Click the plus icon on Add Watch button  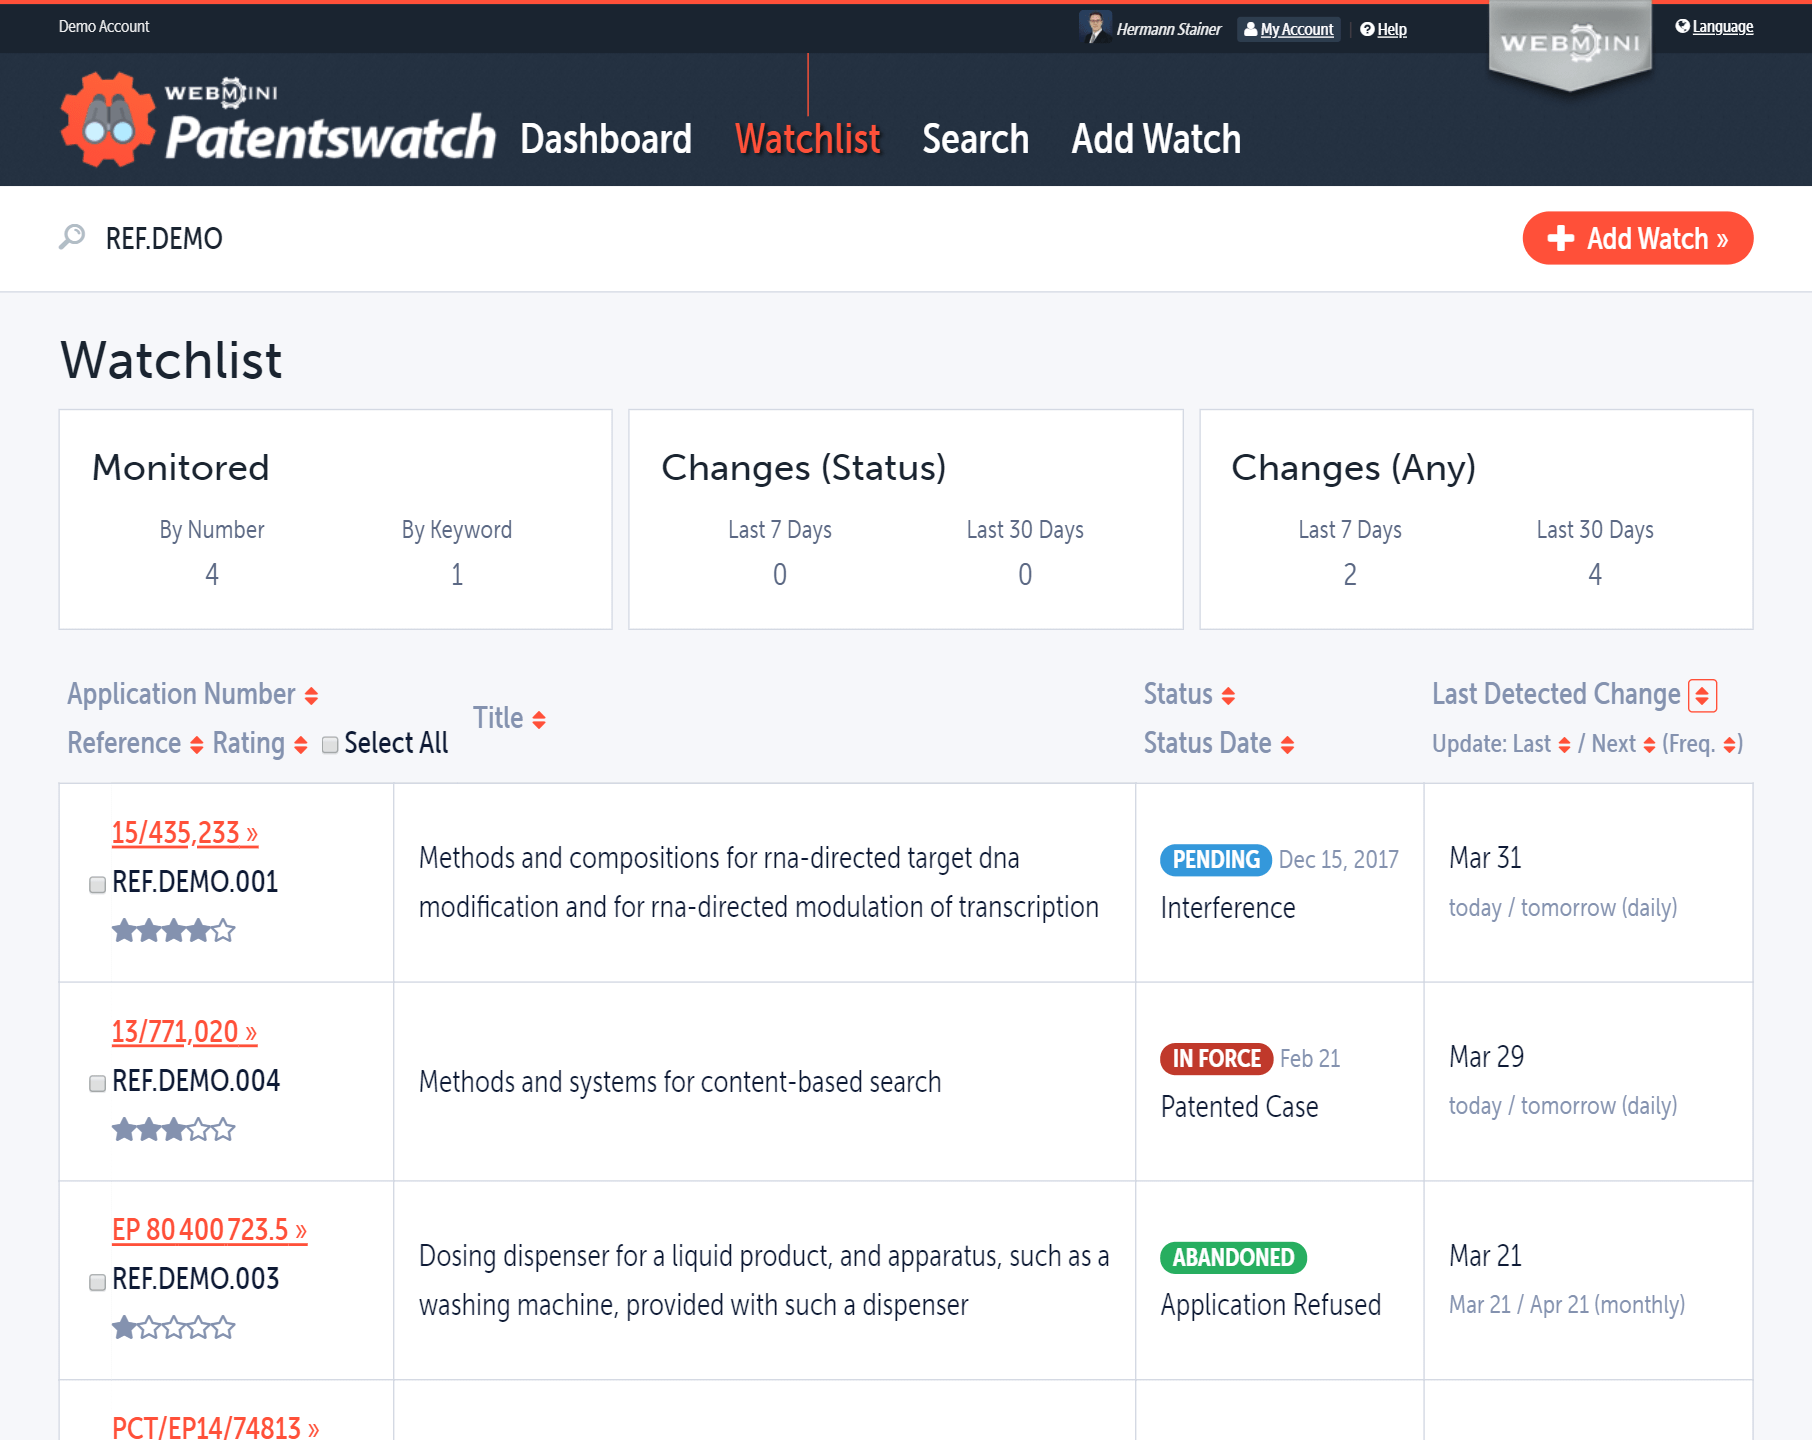point(1558,238)
